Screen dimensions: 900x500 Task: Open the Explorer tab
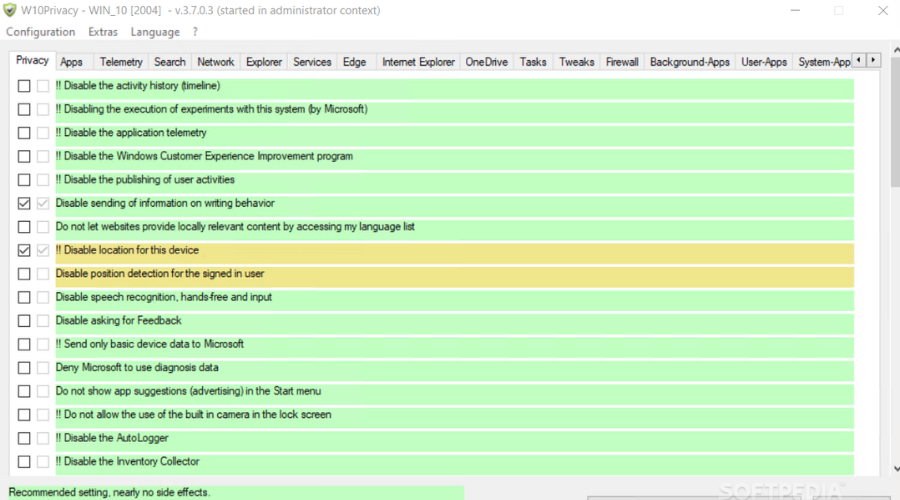(264, 62)
